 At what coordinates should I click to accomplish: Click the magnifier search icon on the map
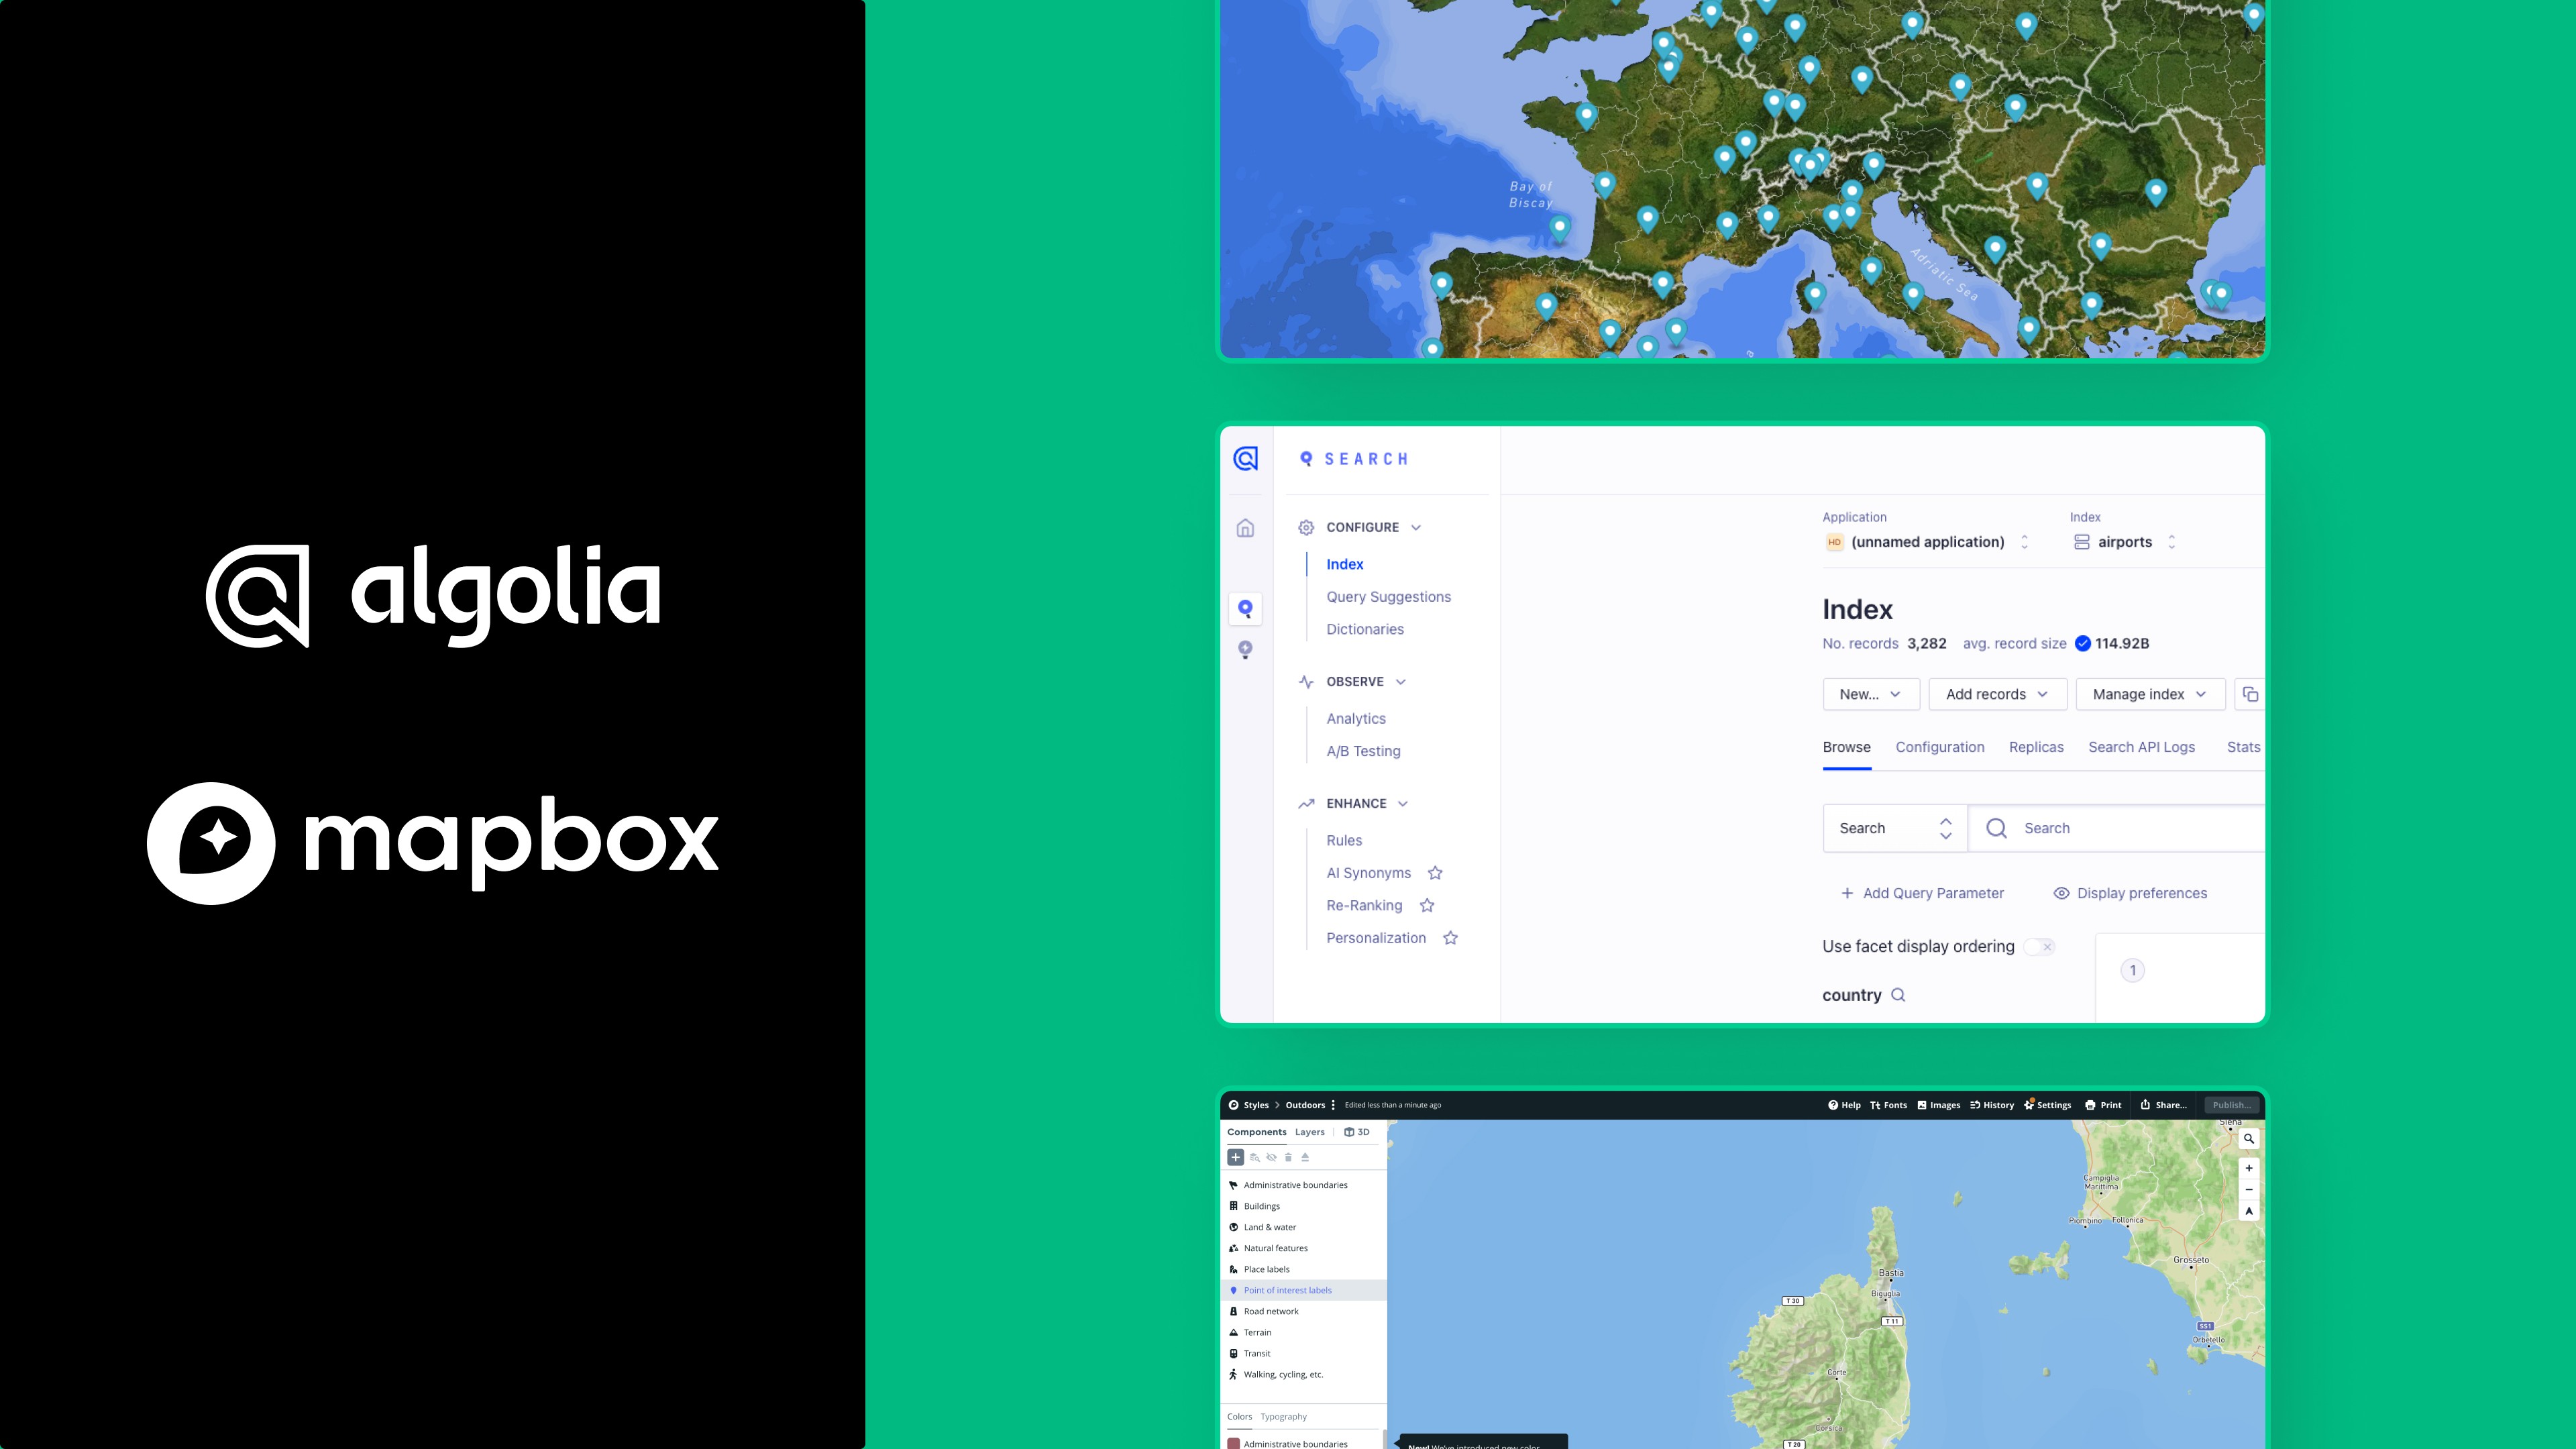click(x=2248, y=1138)
